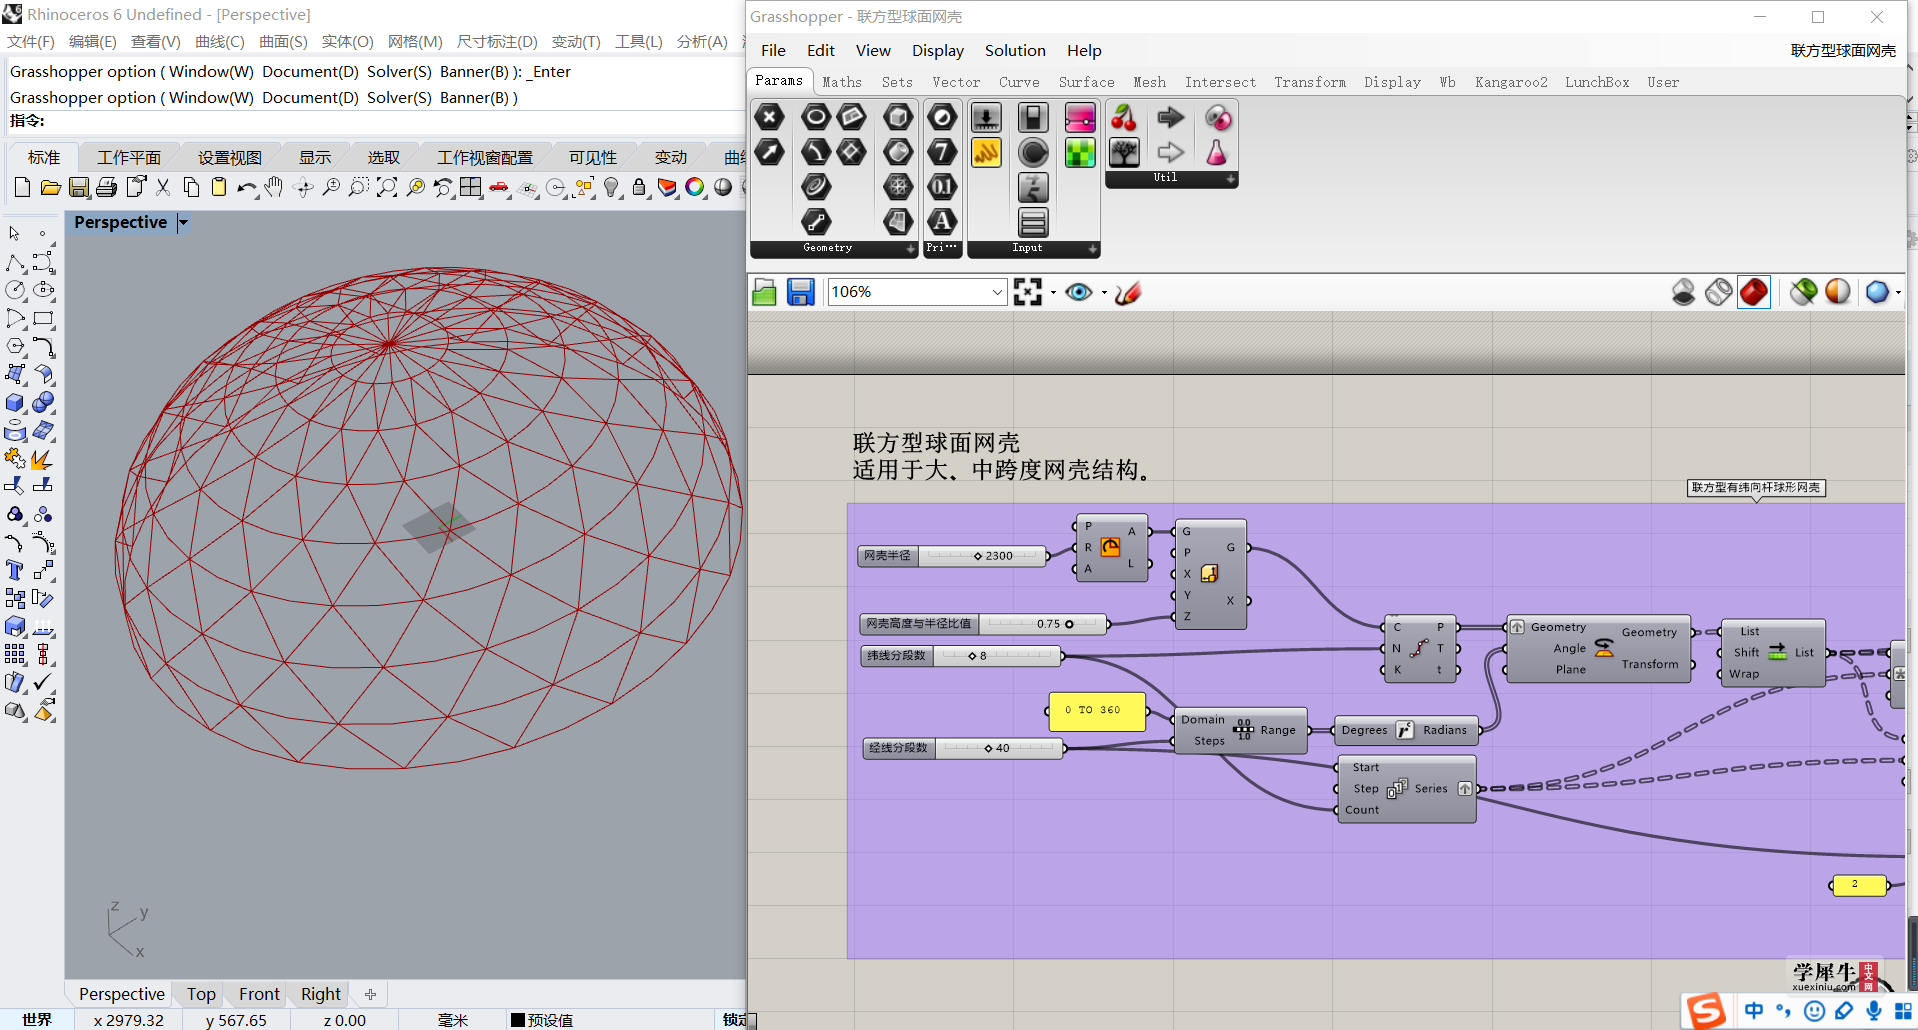Toggle Only draw selected previews green icon
The width and height of the screenshot is (1918, 1030).
(x=1804, y=292)
